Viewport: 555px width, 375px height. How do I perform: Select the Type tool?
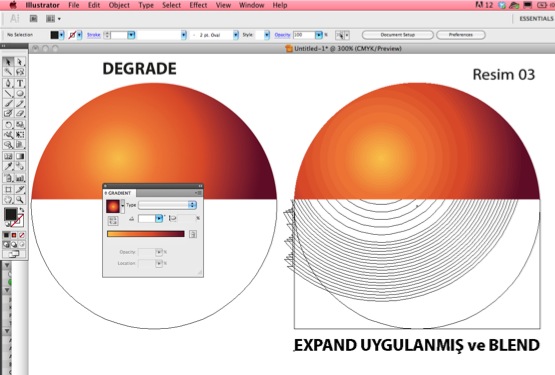[20, 83]
